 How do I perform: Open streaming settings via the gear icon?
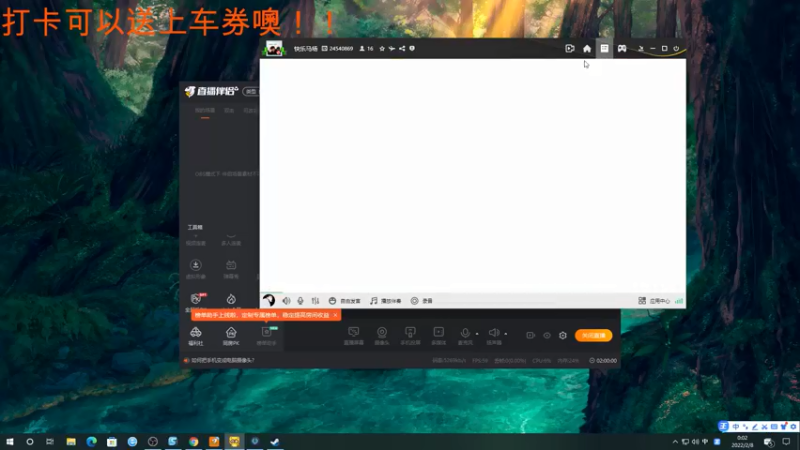563,335
